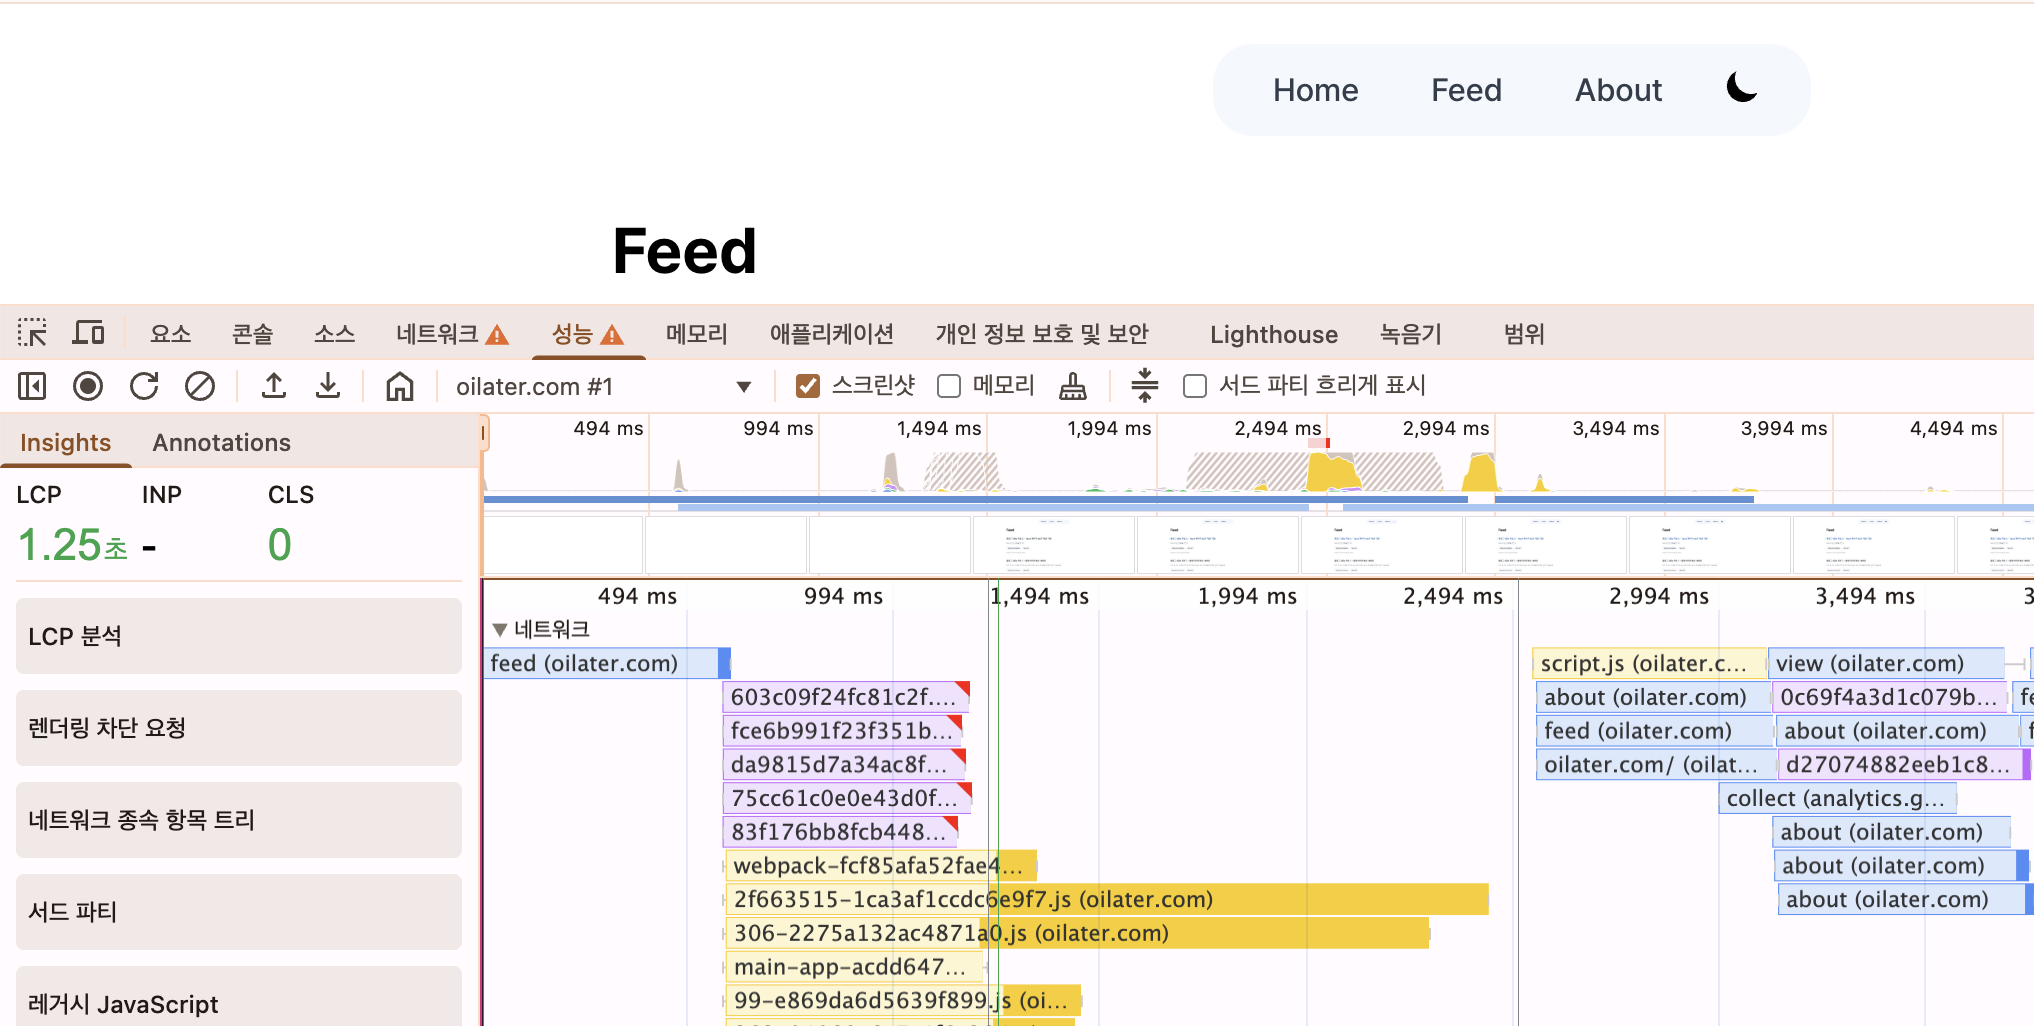
Task: Upload a profile with the upload icon
Action: (x=273, y=386)
